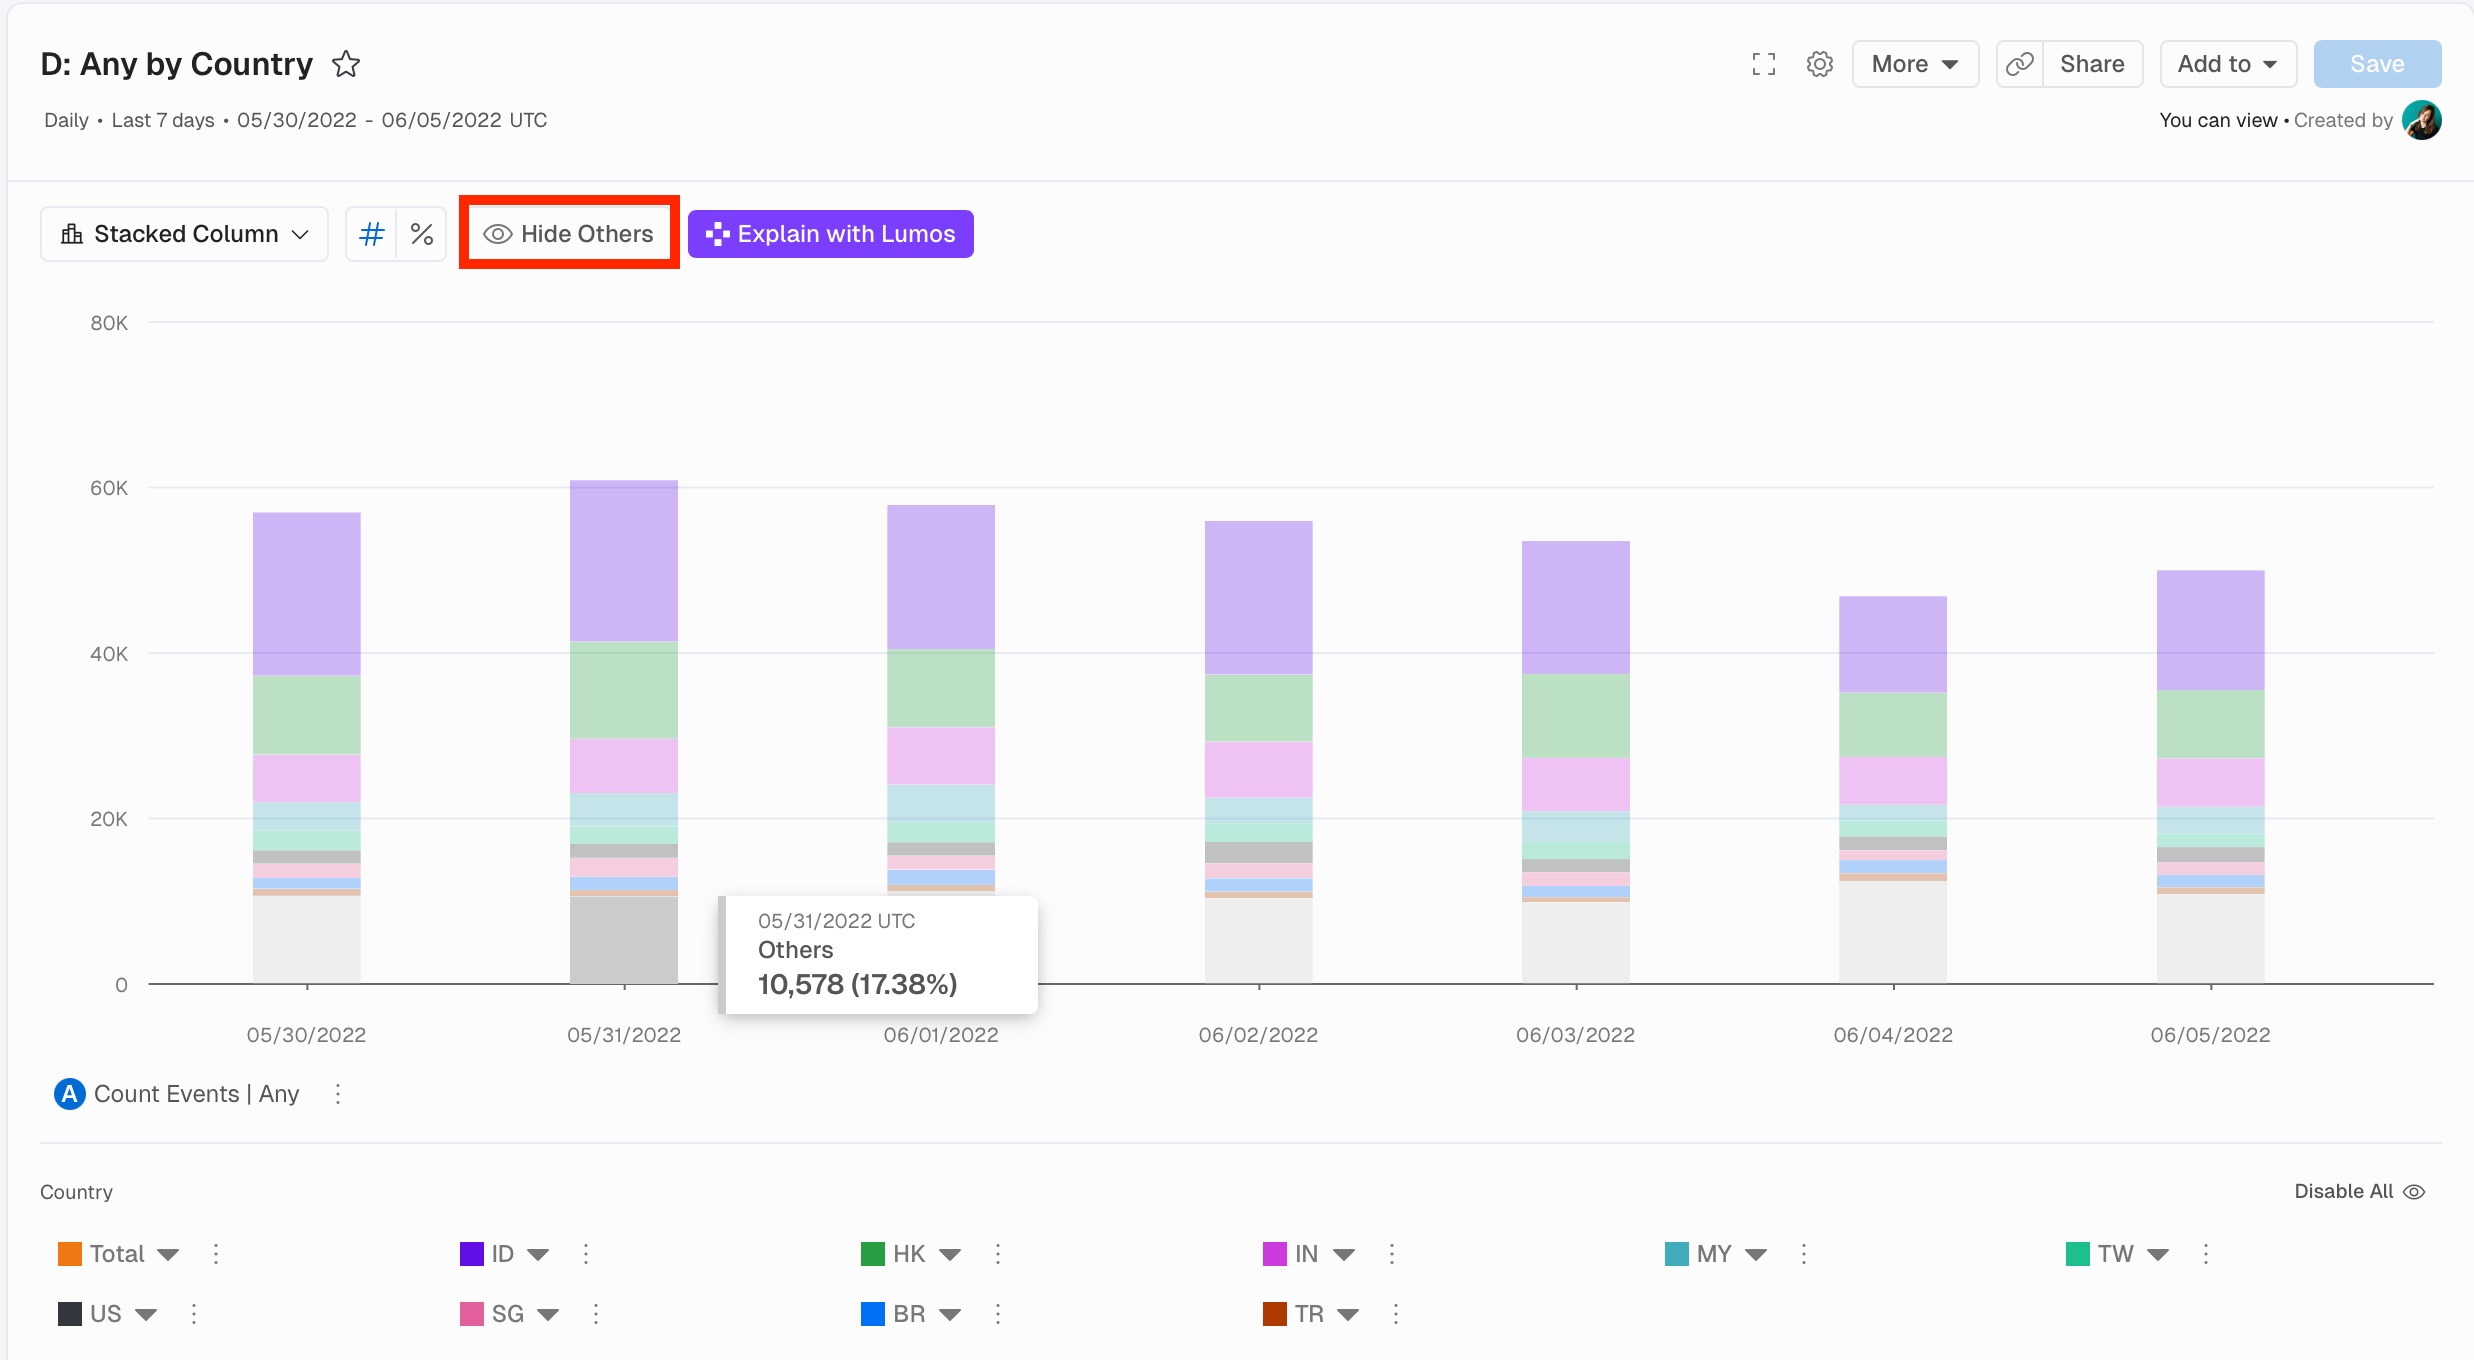The width and height of the screenshot is (2474, 1360).
Task: Click the 06/04/2022 Others bar segment
Action: [1892, 932]
